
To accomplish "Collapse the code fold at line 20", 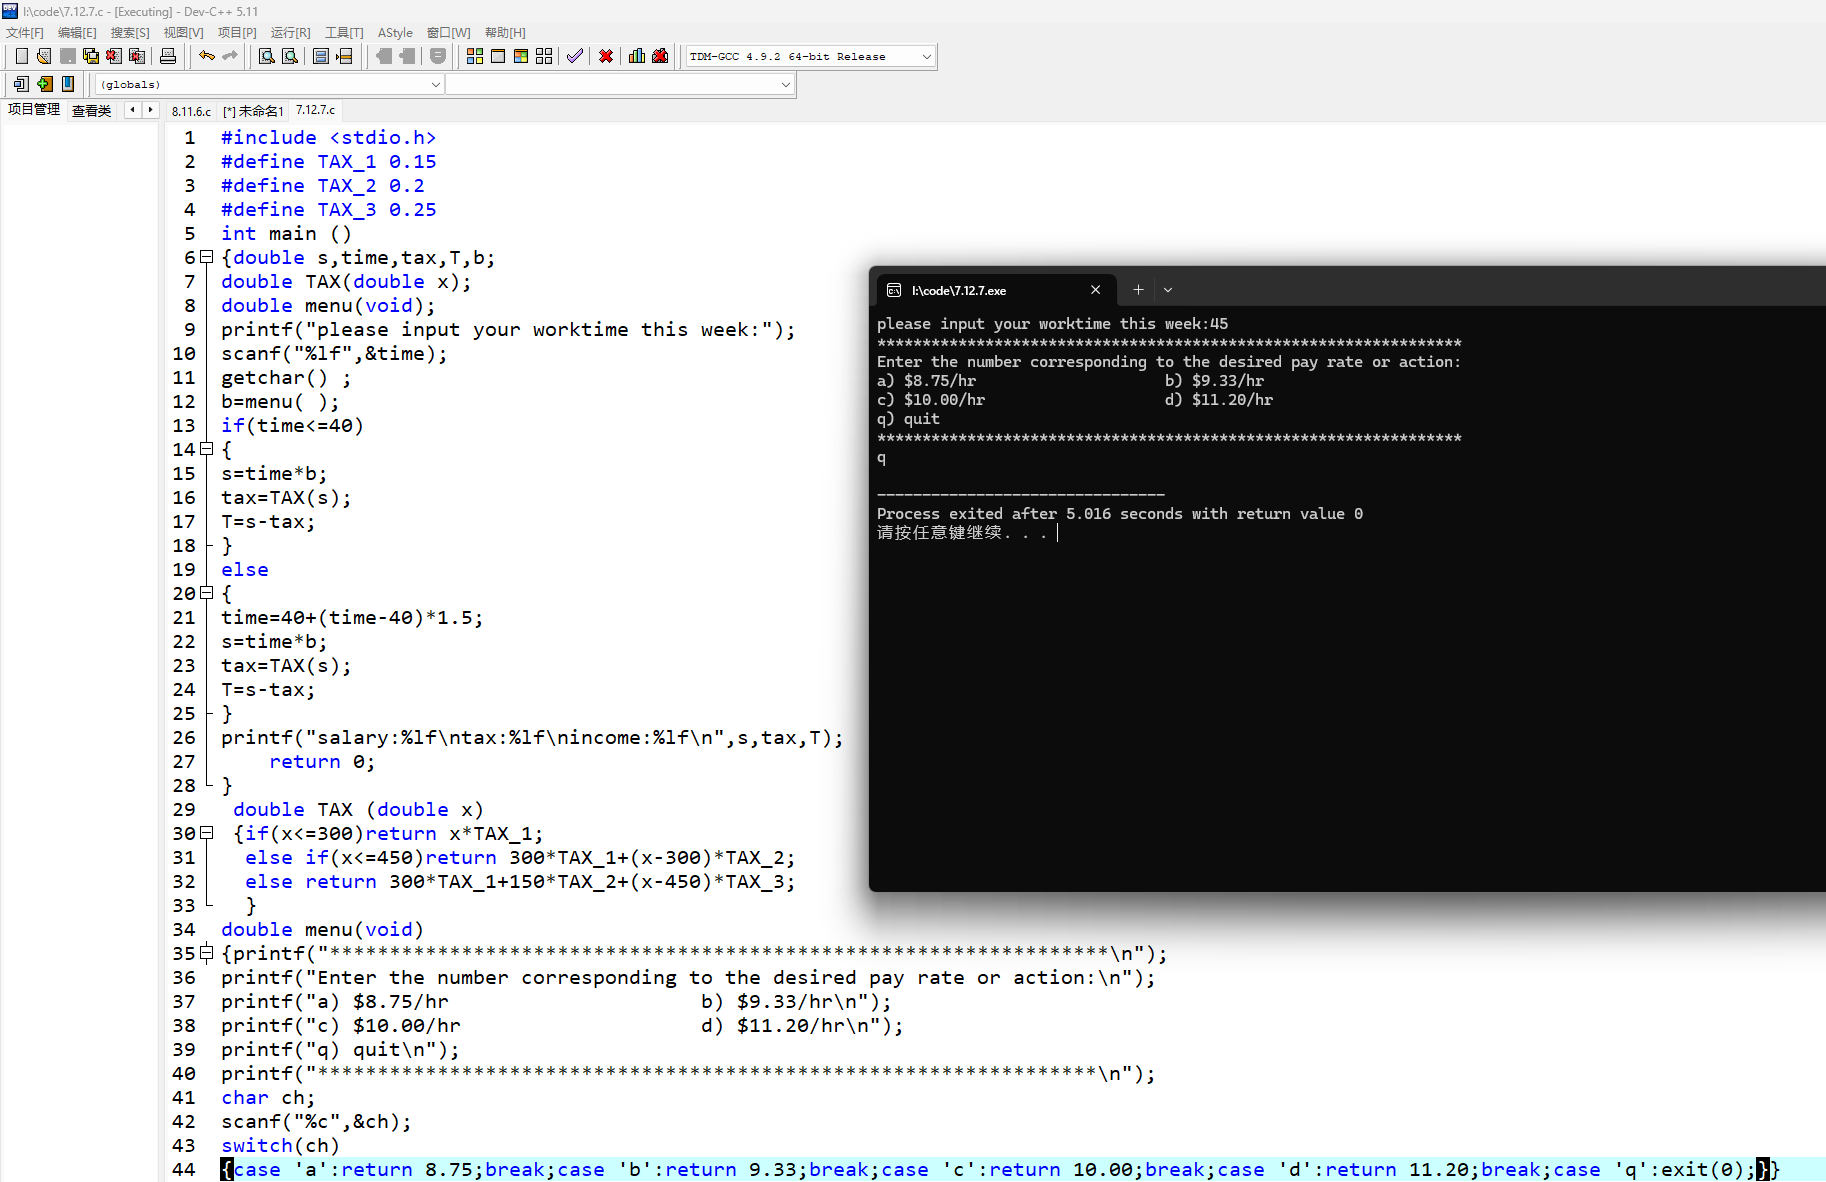I will 207,593.
